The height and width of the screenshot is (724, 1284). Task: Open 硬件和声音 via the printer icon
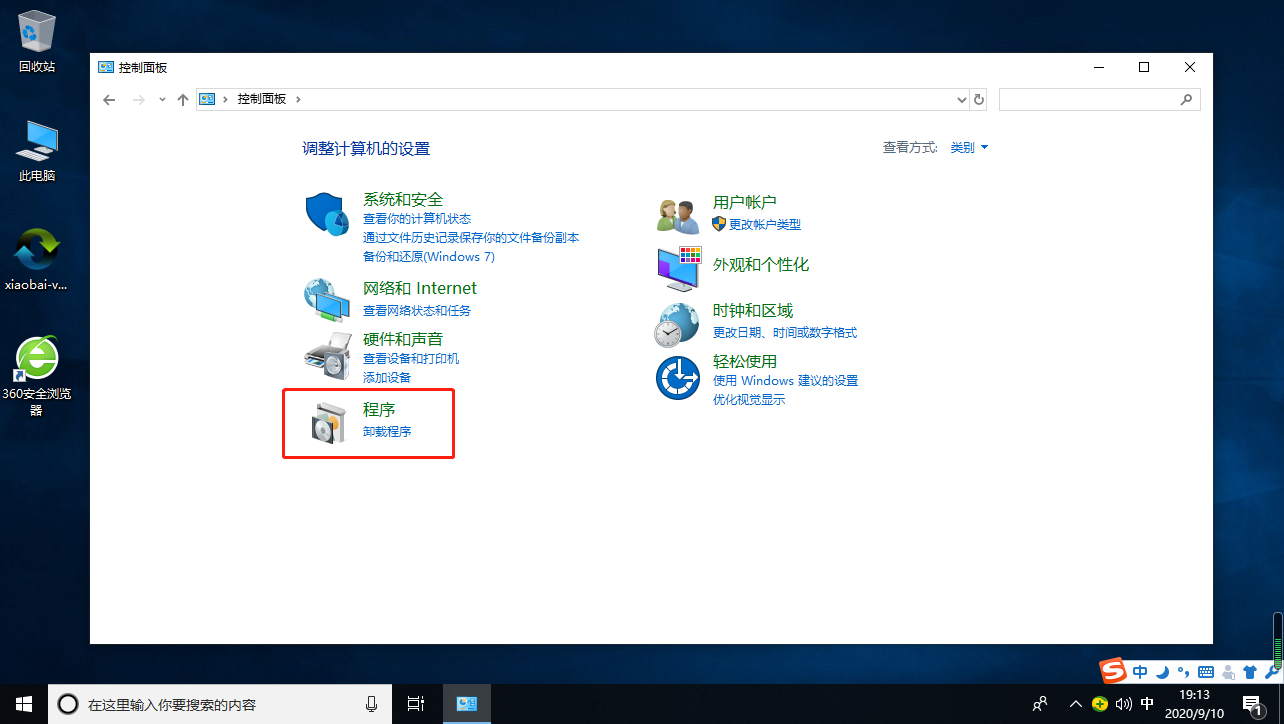[326, 355]
